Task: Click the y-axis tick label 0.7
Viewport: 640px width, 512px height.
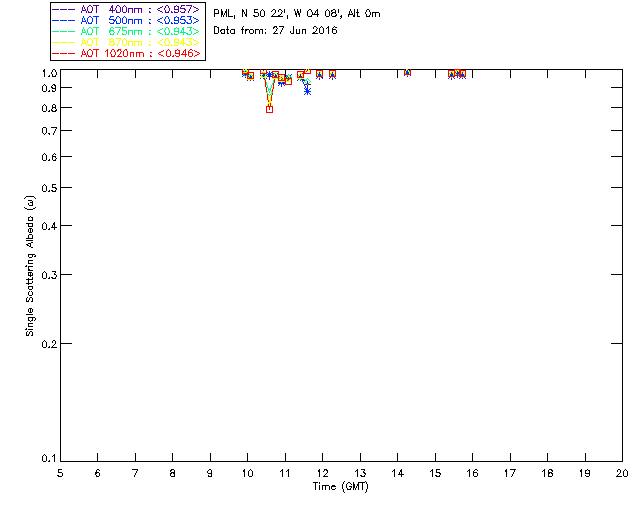Action: pos(49,131)
